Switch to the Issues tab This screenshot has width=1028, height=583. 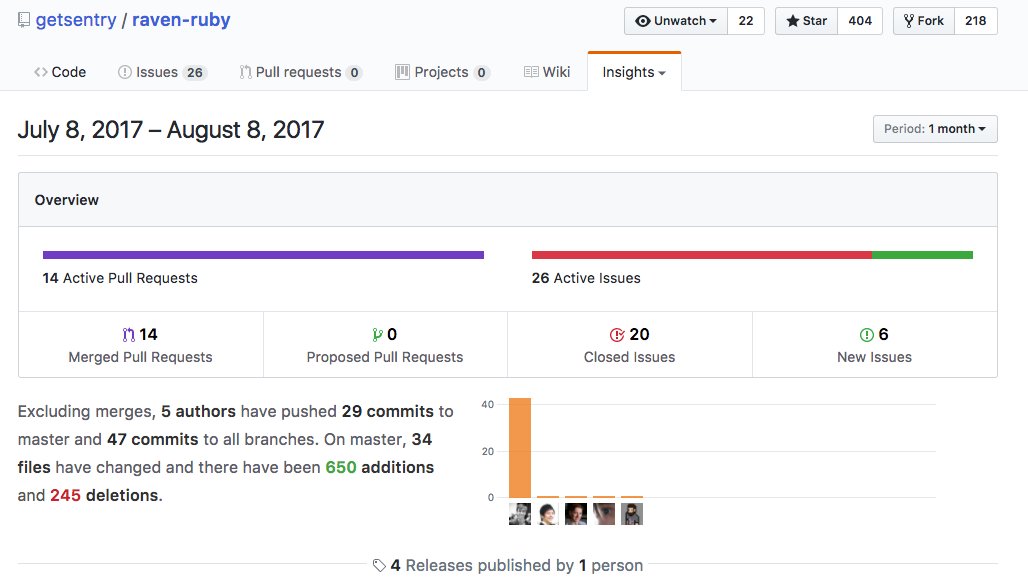pyautogui.click(x=163, y=72)
